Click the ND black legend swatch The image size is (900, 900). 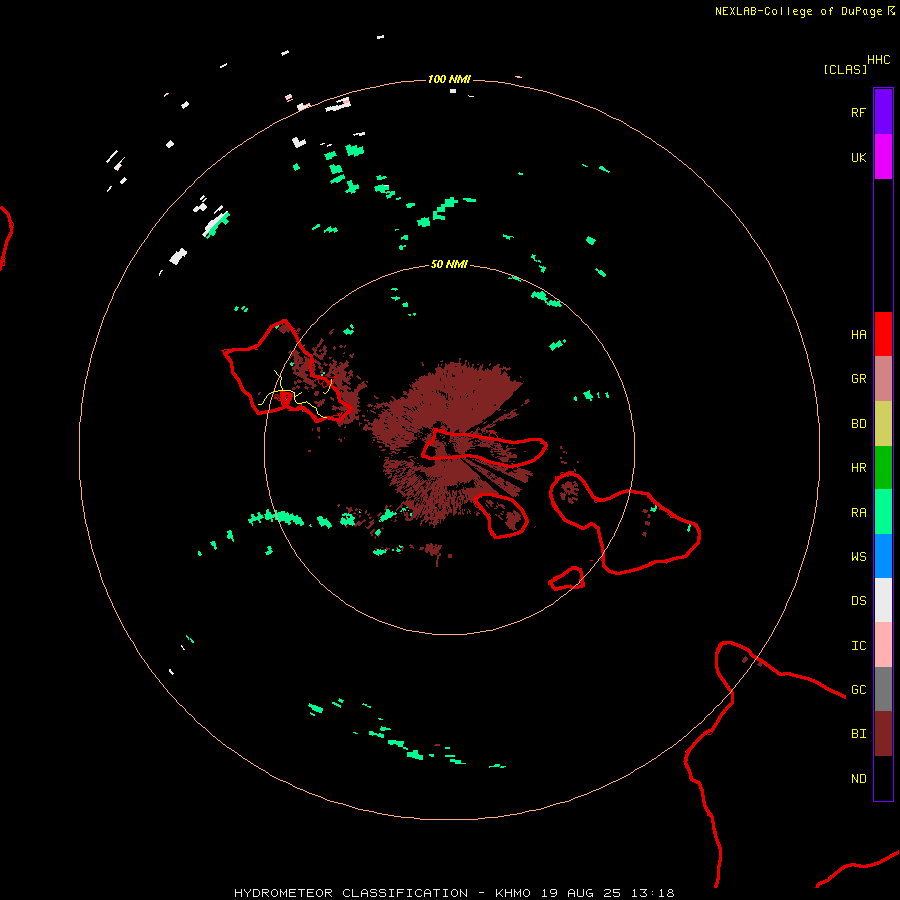click(x=883, y=778)
